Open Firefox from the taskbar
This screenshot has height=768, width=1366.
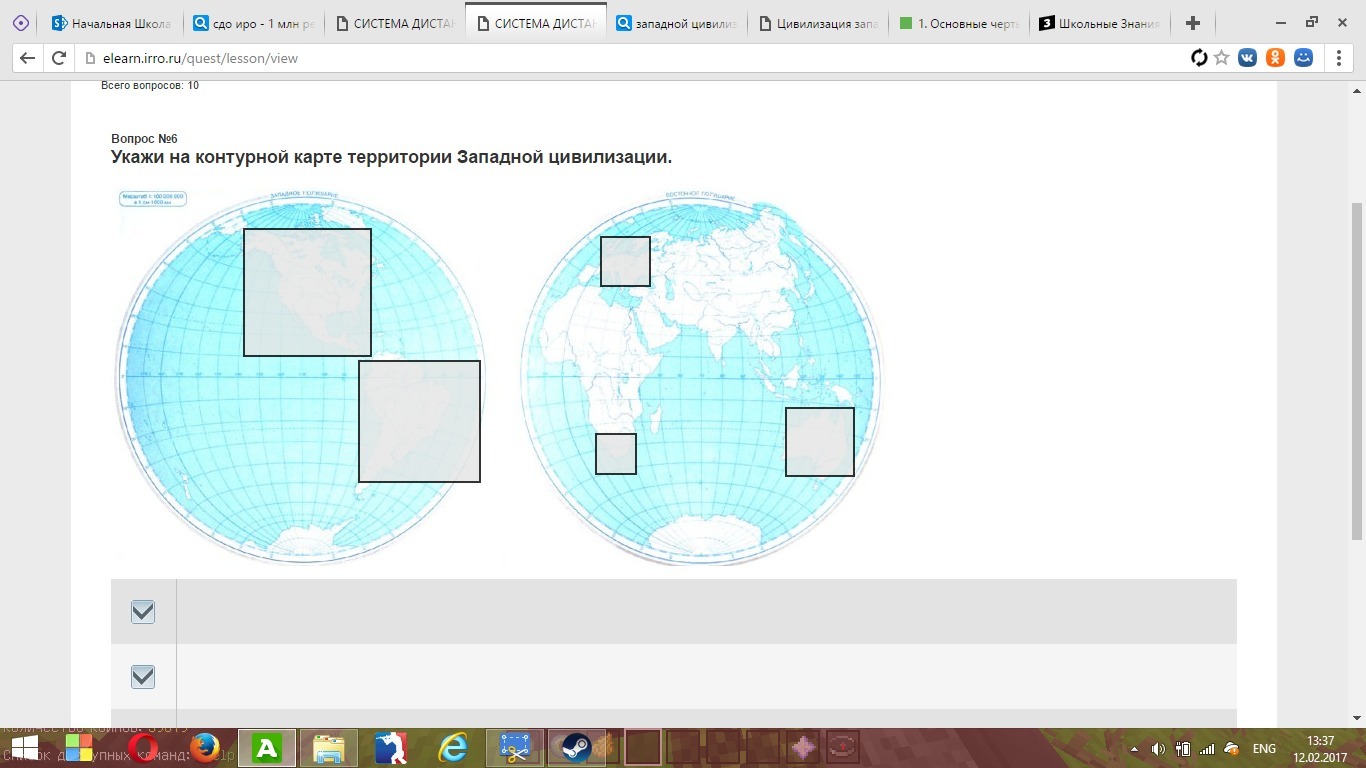(x=205, y=747)
